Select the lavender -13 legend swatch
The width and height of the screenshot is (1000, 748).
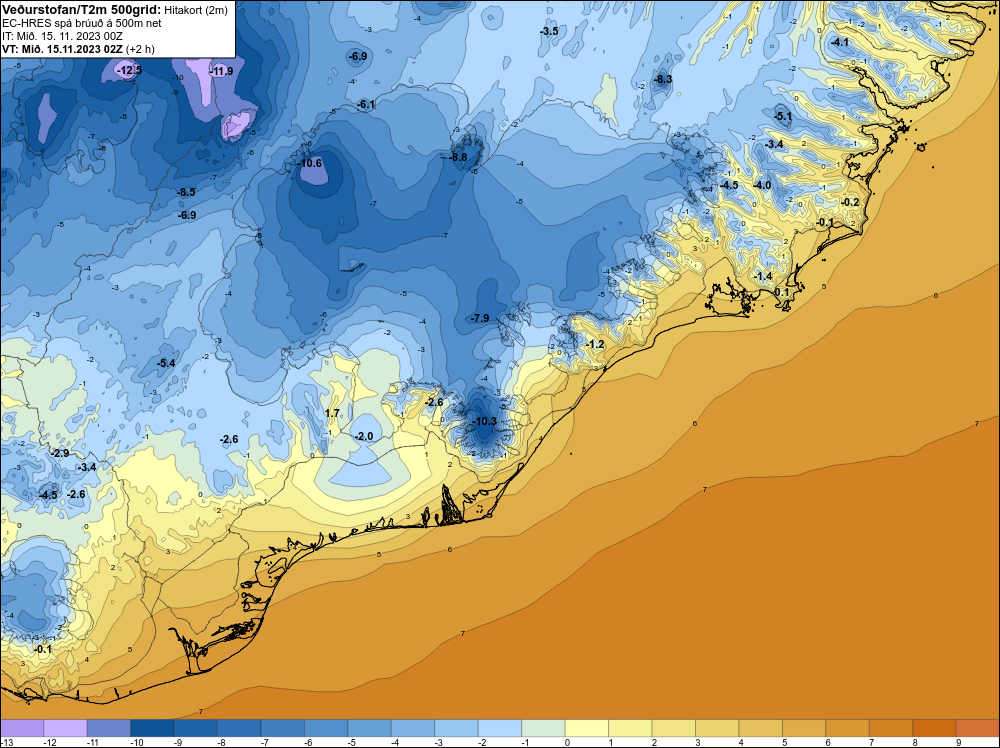click(x=22, y=728)
